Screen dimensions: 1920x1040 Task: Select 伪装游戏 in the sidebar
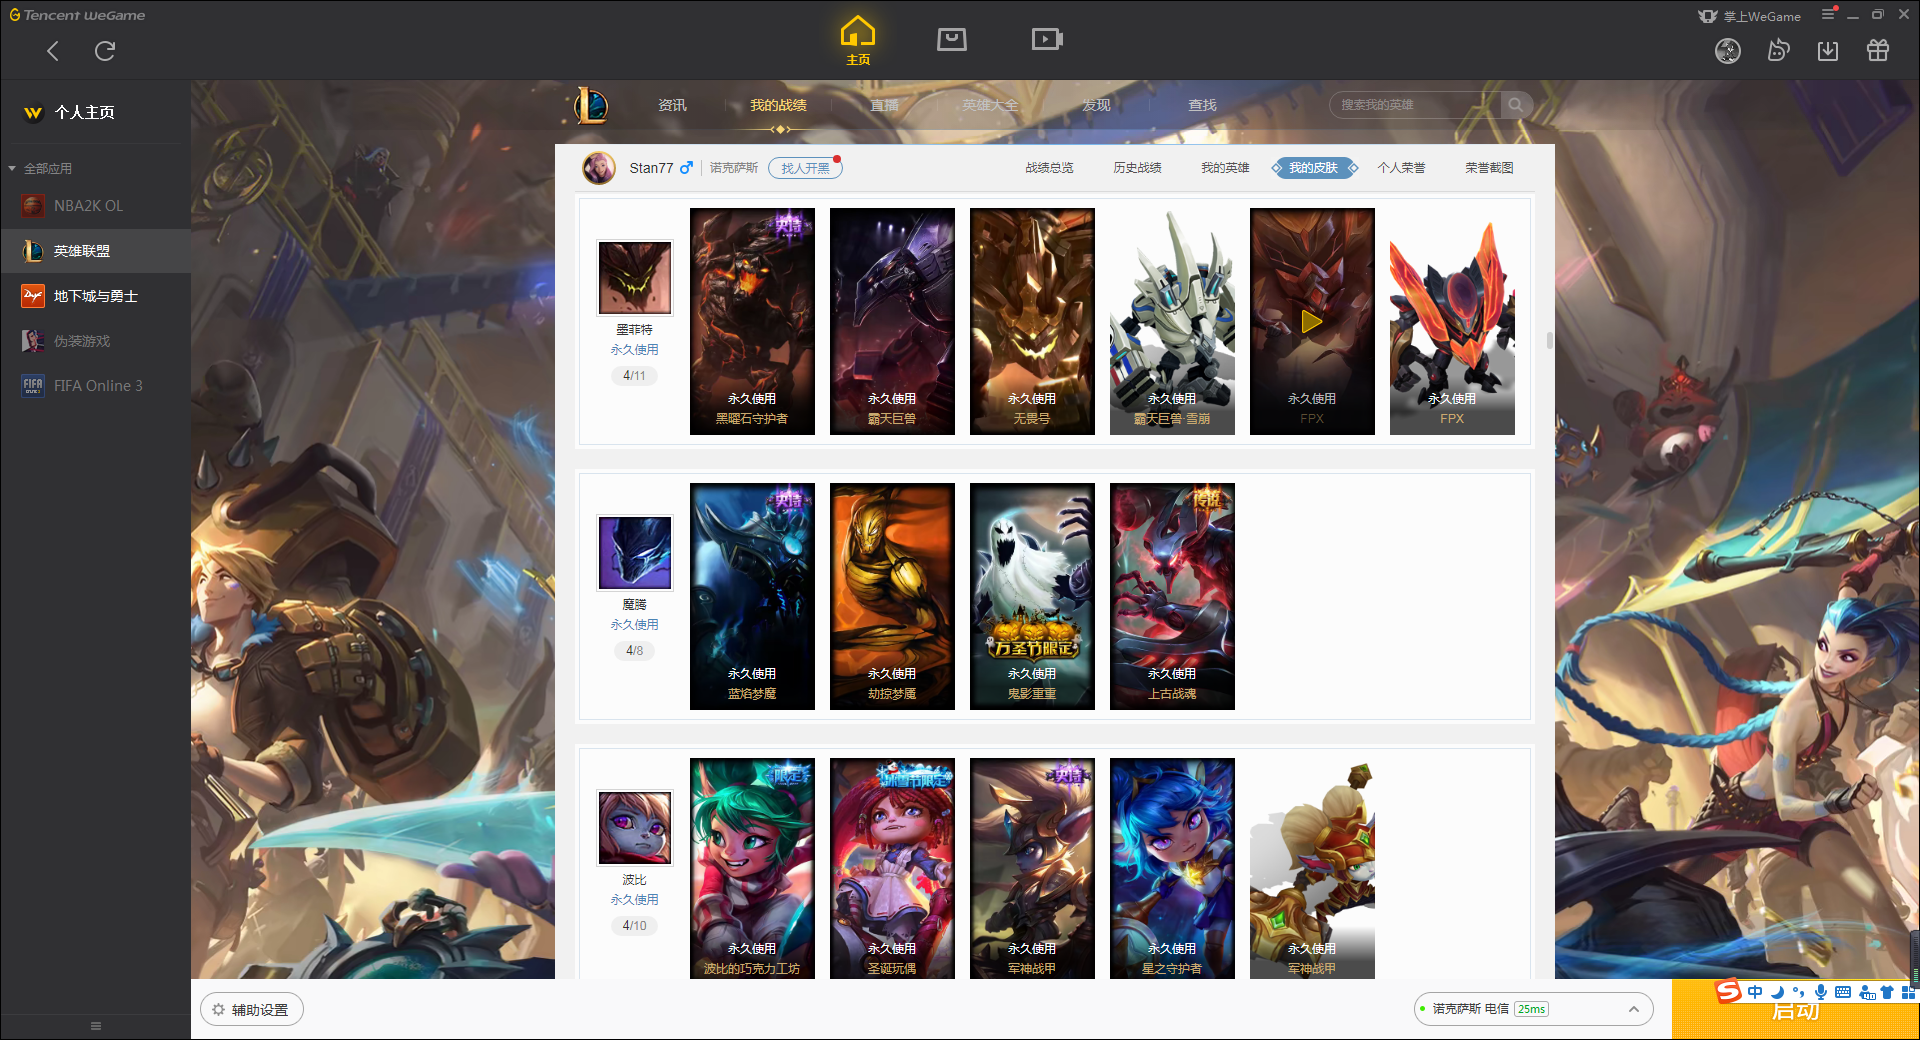tap(95, 340)
